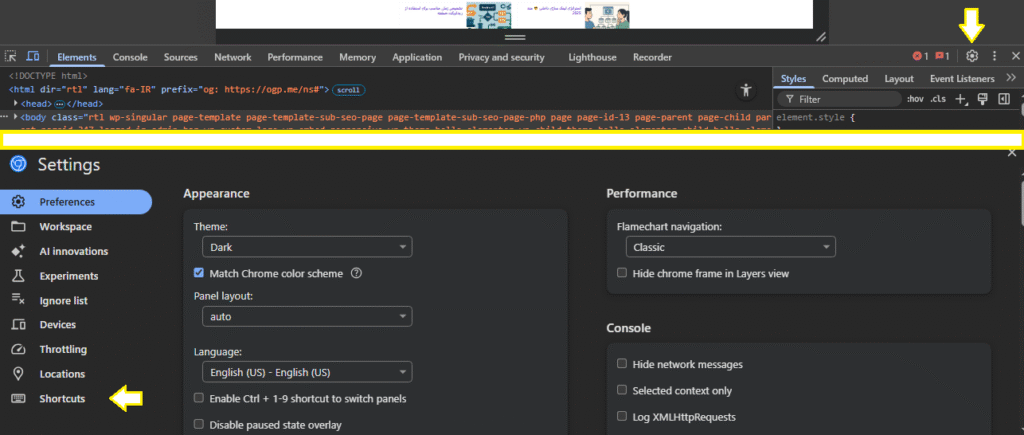The height and width of the screenshot is (435, 1024).
Task: Check Hide network messages
Action: (622, 364)
